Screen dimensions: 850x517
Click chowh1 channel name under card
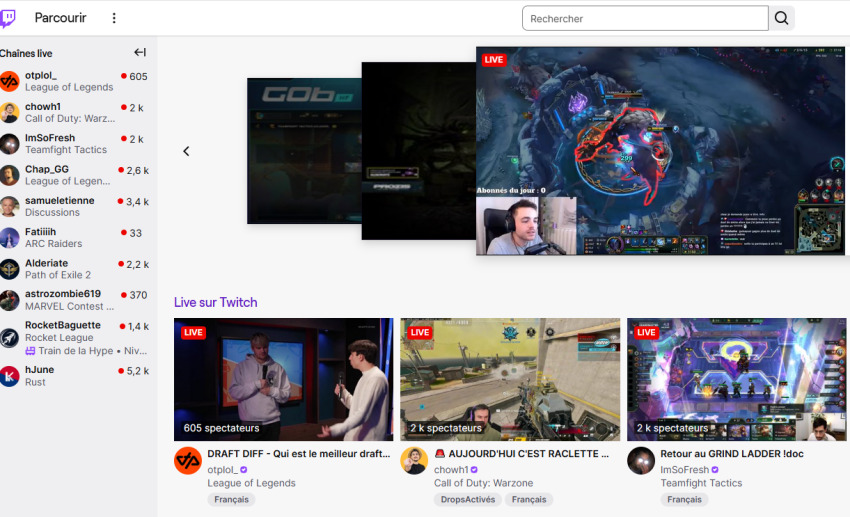click(x=451, y=470)
